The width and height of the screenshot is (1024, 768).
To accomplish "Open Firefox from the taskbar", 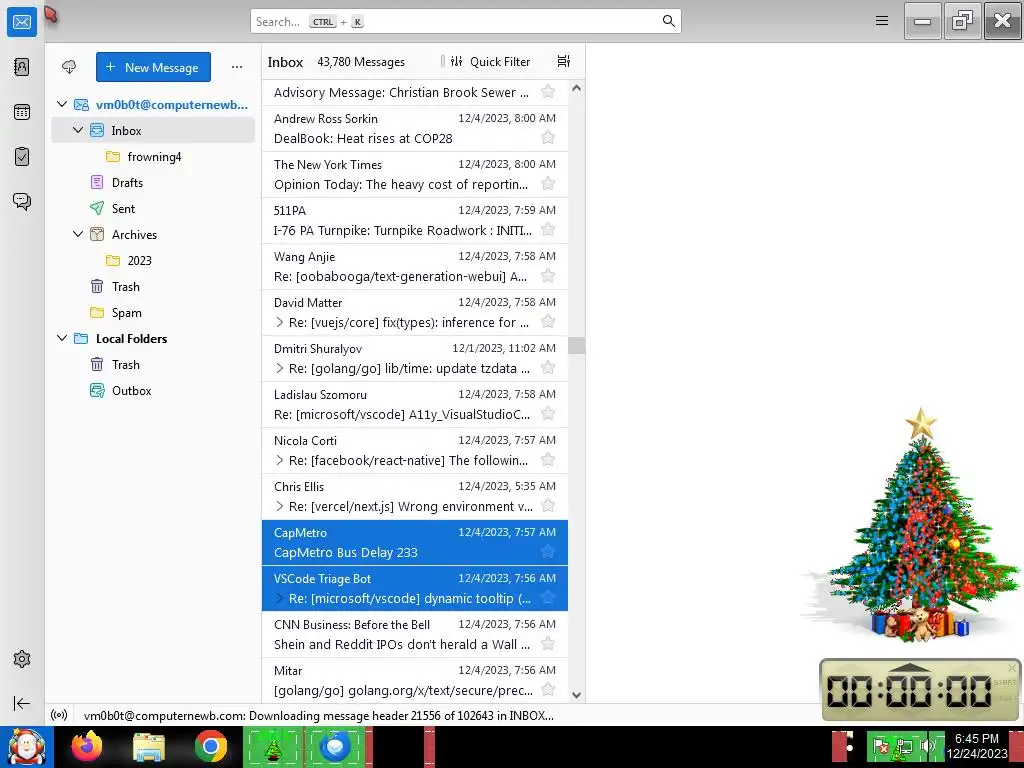I will click(87, 746).
